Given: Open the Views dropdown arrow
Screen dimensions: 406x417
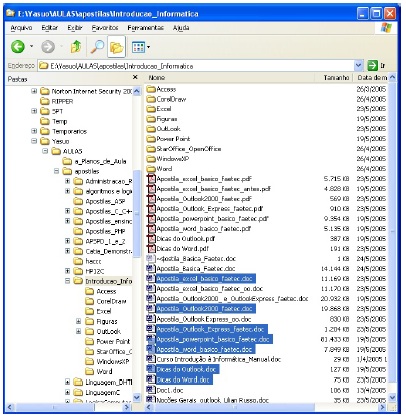Looking at the screenshot, I should tap(148, 47).
